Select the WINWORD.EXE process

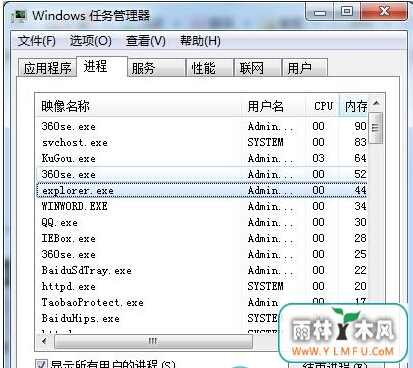click(x=202, y=206)
